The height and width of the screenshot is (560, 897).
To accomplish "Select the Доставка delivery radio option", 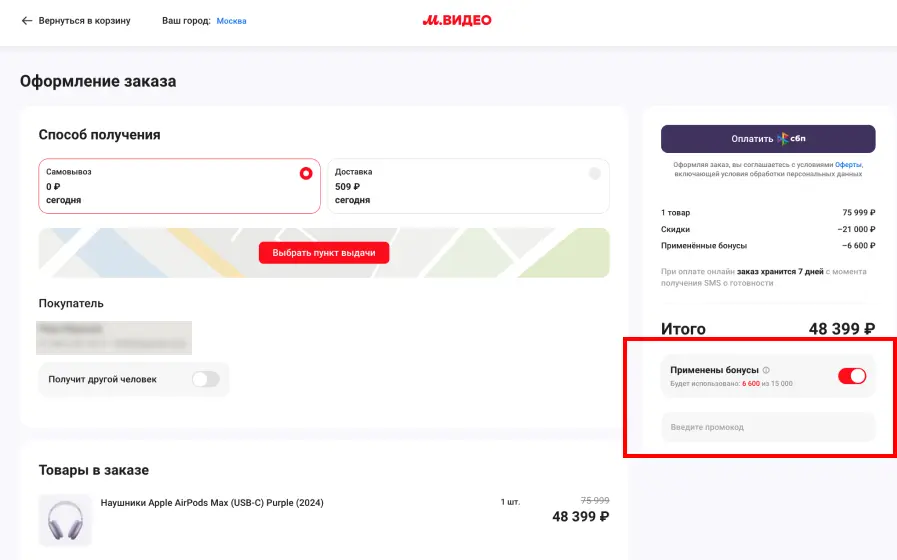I will pos(595,173).
